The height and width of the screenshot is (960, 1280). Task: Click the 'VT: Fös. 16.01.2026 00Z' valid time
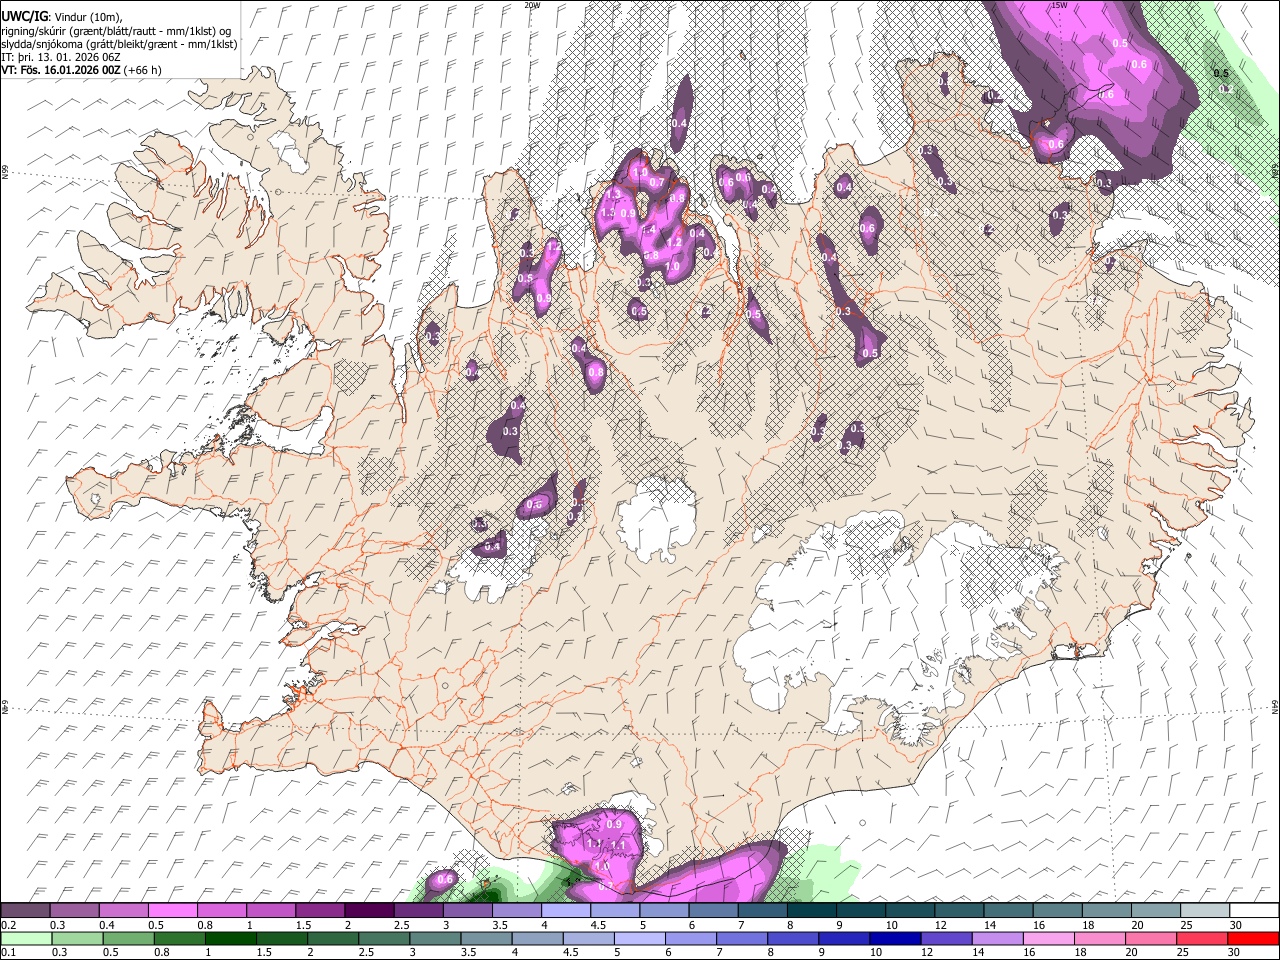click(x=61, y=70)
